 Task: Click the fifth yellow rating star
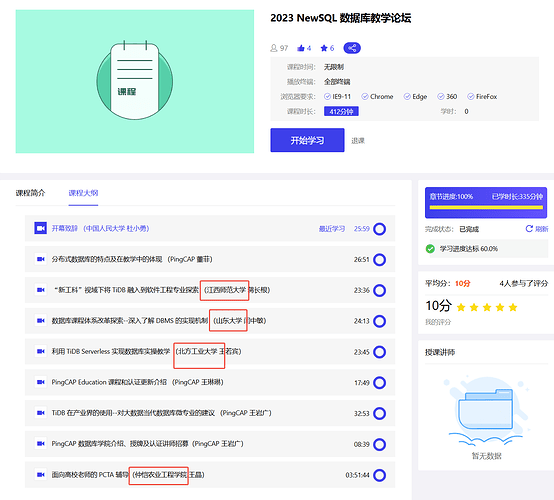coord(513,307)
